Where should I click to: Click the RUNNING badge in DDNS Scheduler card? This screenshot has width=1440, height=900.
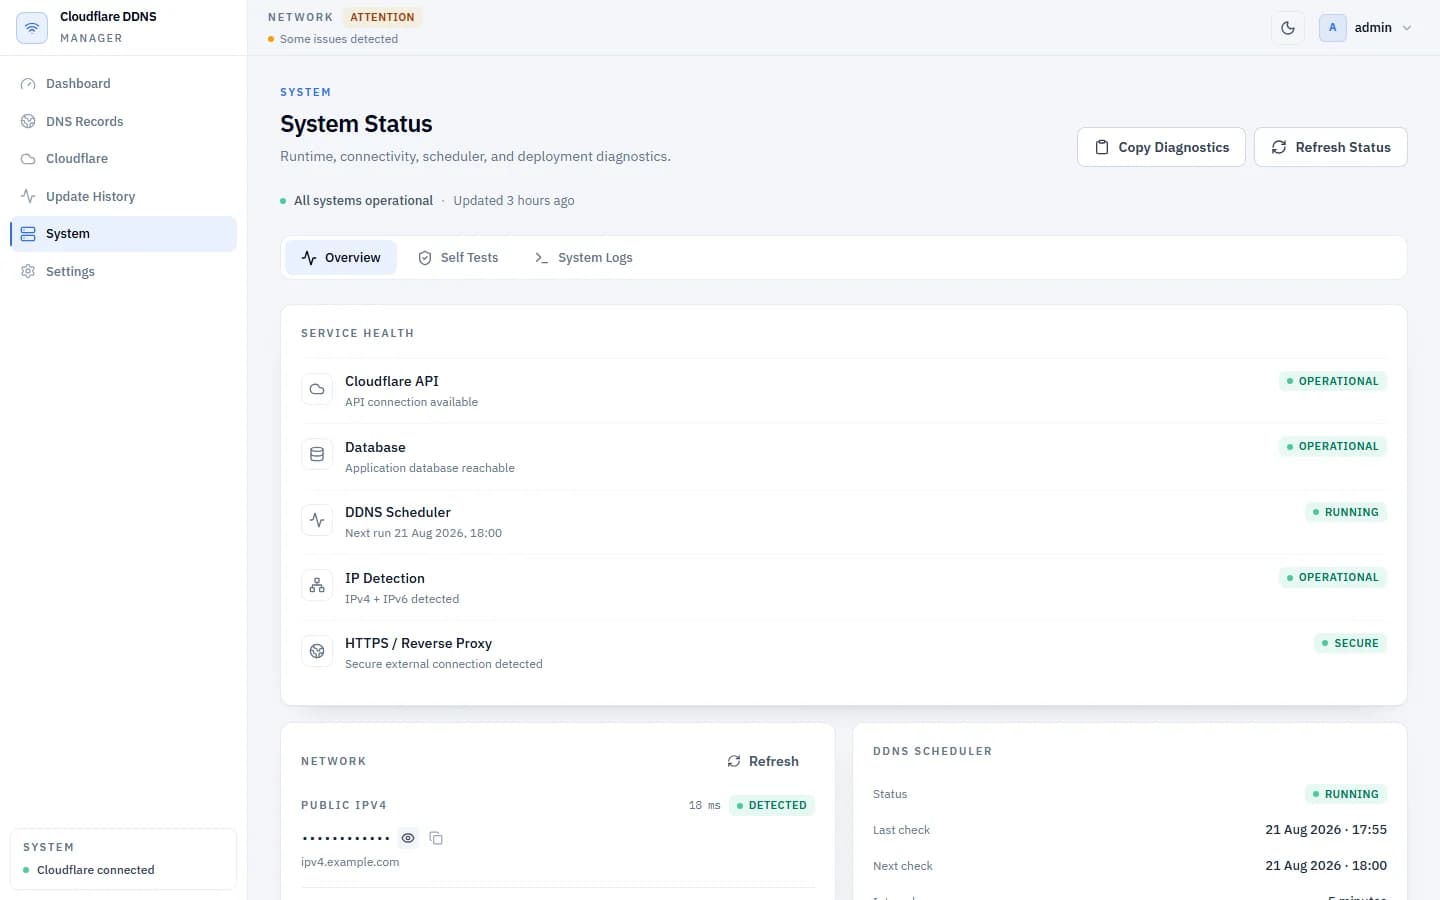1345,794
